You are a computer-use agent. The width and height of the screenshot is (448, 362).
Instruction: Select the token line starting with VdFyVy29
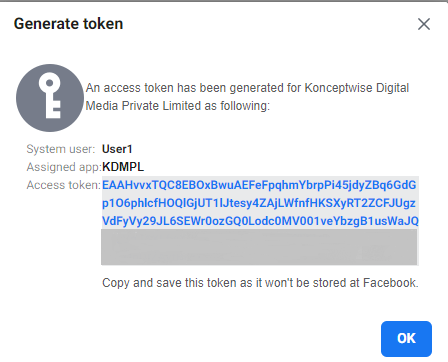pos(260,221)
